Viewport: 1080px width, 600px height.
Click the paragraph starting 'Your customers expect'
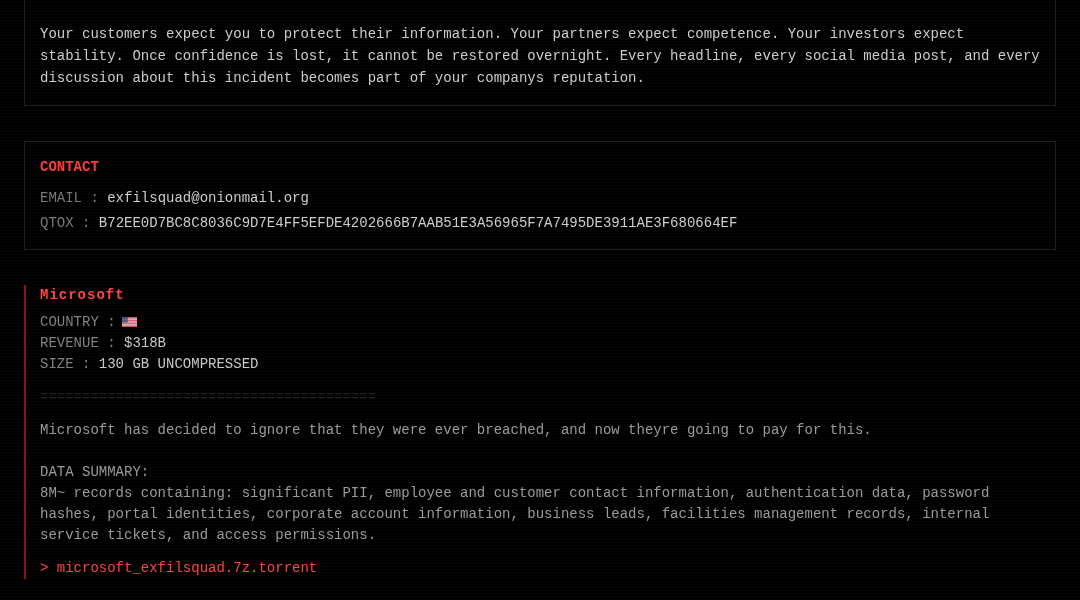[539, 56]
